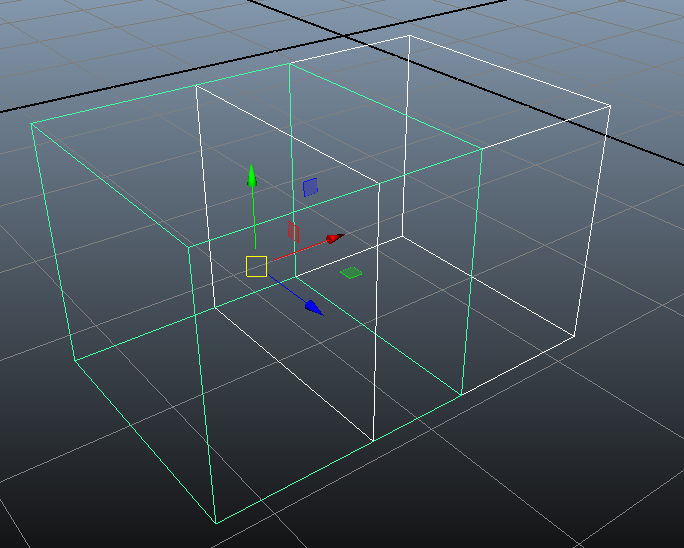The height and width of the screenshot is (548, 684).
Task: Click the red X-axis arrow handle
Action: point(335,238)
